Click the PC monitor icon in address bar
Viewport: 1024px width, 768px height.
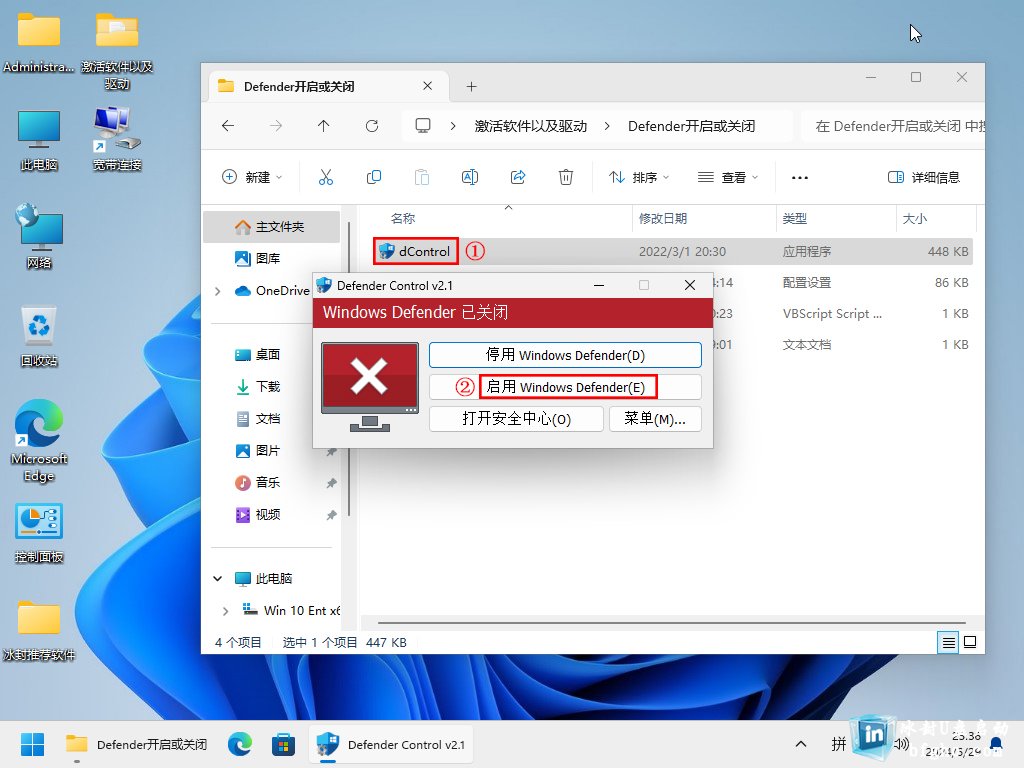point(423,125)
